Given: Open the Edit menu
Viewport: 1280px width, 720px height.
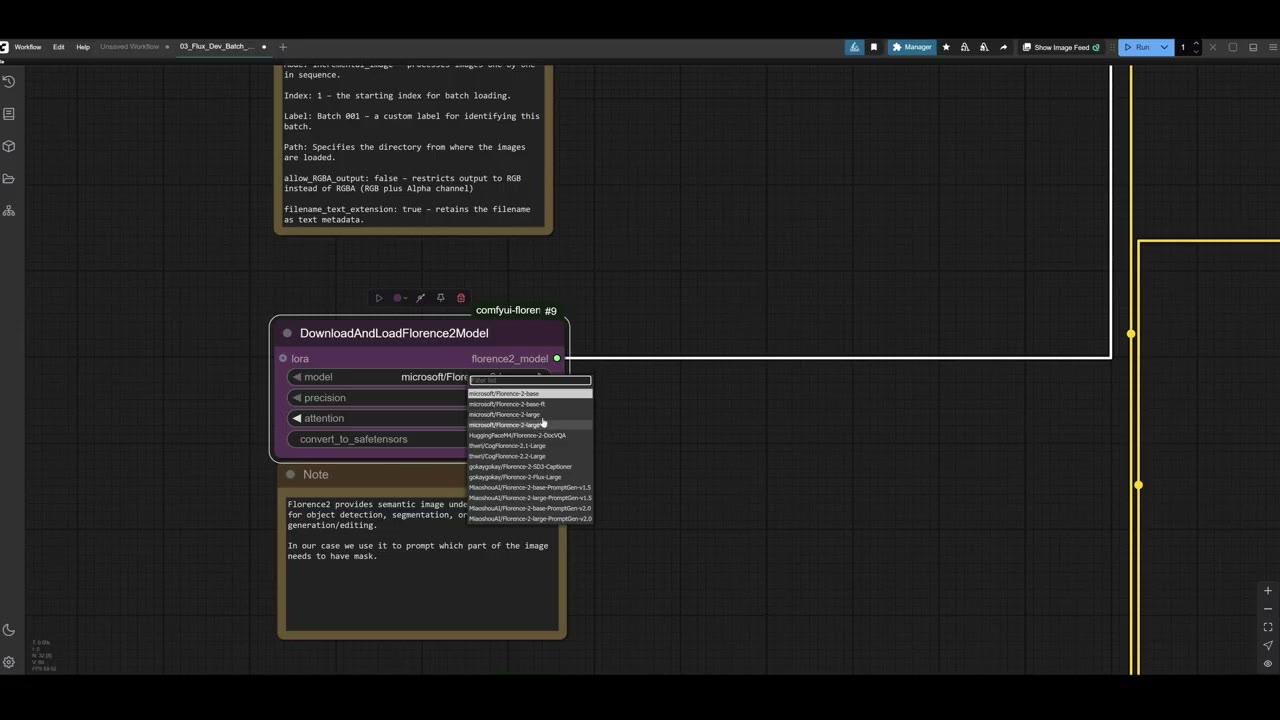Looking at the screenshot, I should pyautogui.click(x=58, y=47).
